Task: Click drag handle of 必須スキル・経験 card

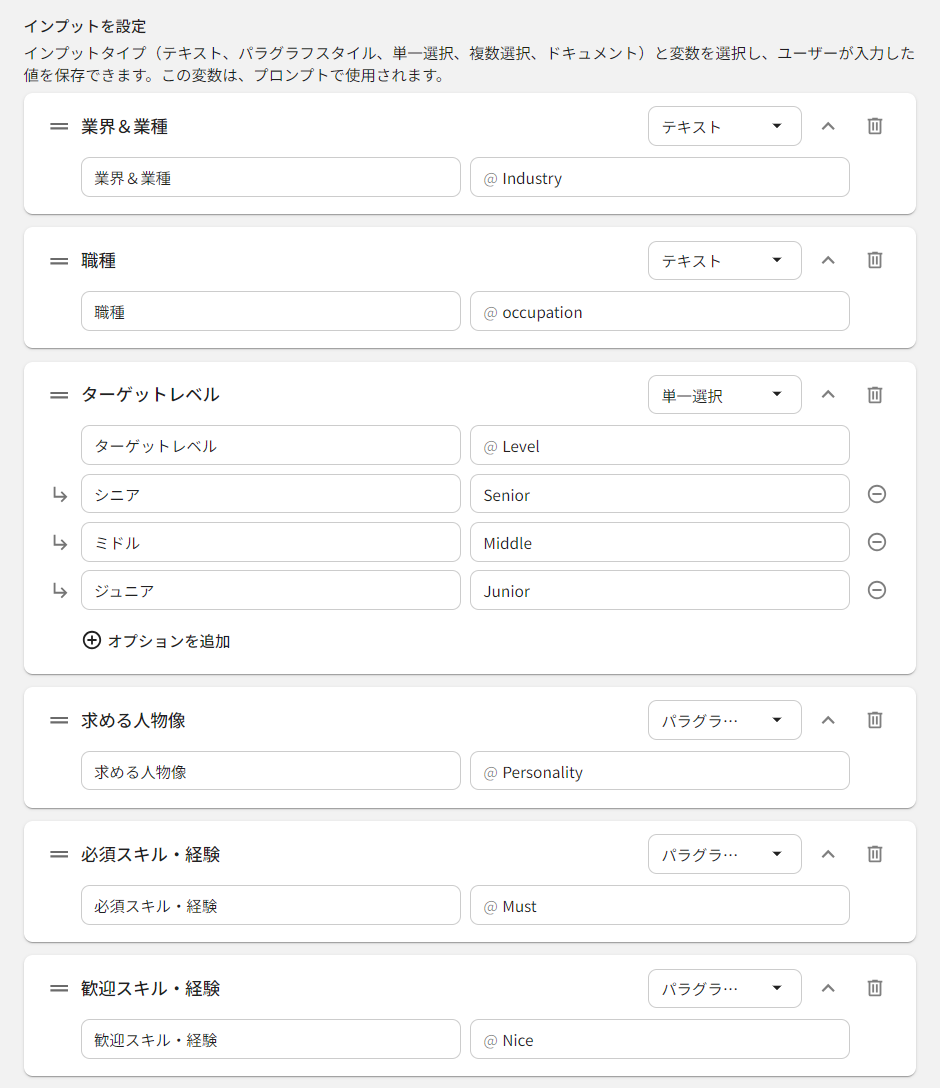Action: (x=59, y=854)
